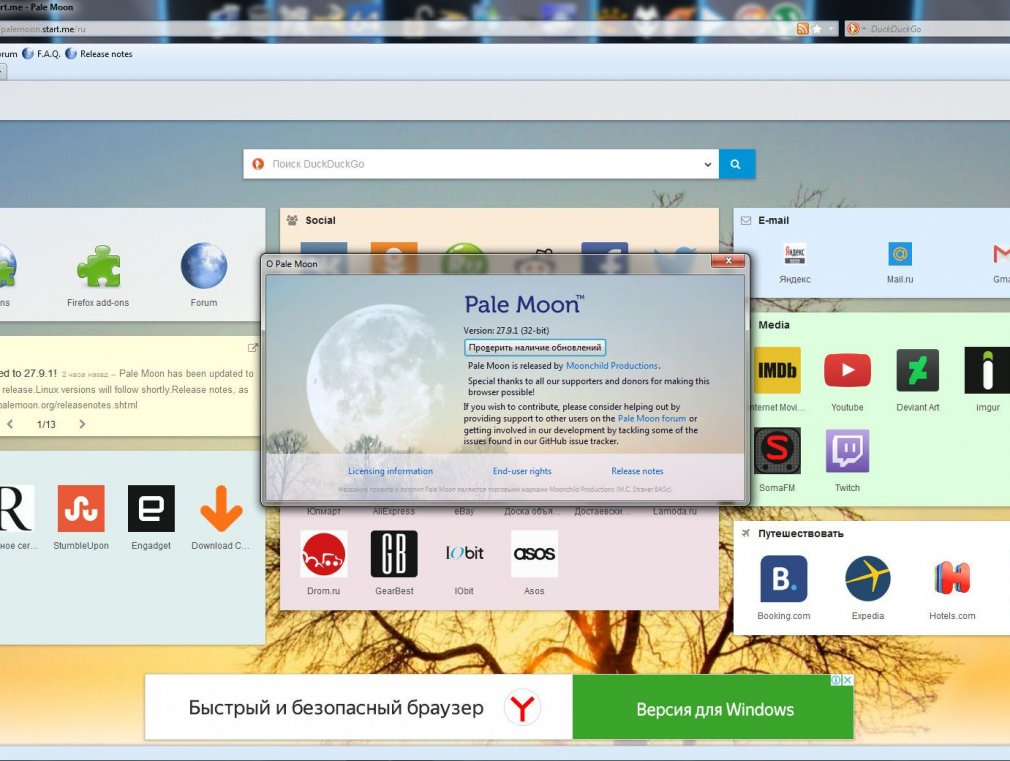This screenshot has width=1010, height=761.
Task: Open the Moonchild Productions link
Action: coord(611,365)
